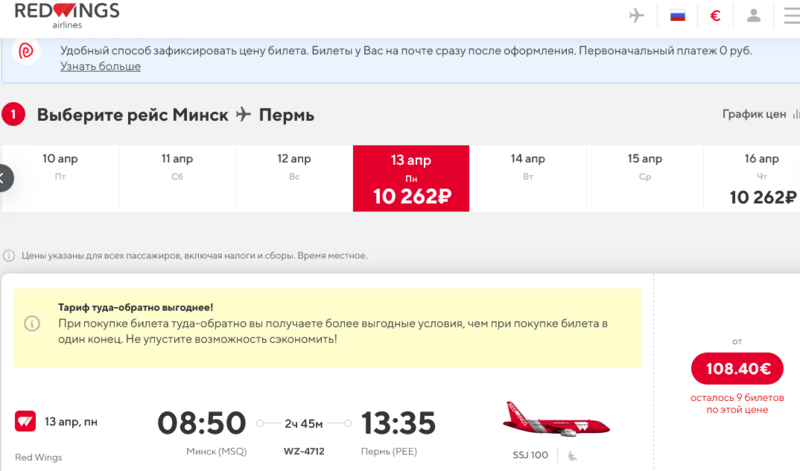This screenshot has height=471, width=800.
Task: Select the 13 апр tab priced 10 262₽
Action: point(411,178)
